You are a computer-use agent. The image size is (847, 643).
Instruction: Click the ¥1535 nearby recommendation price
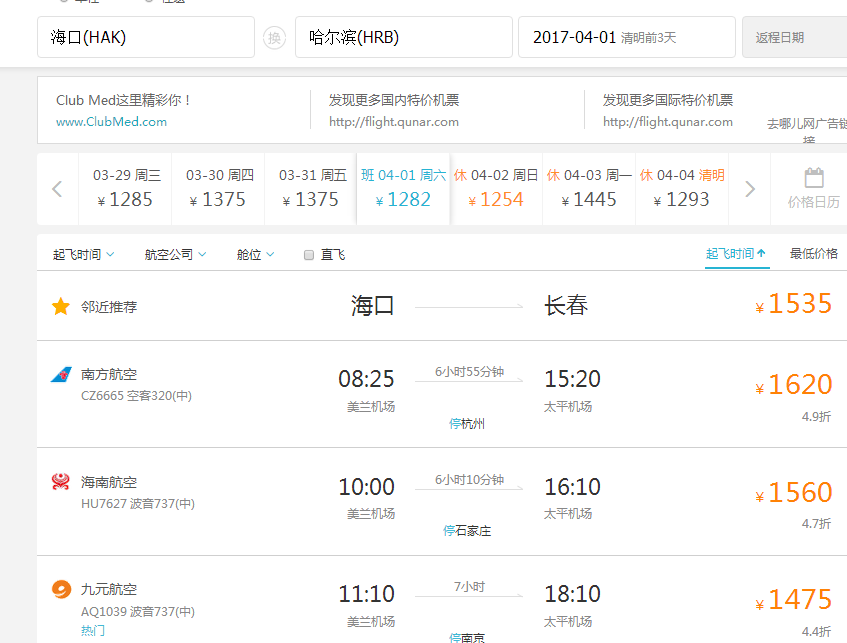pyautogui.click(x=794, y=304)
